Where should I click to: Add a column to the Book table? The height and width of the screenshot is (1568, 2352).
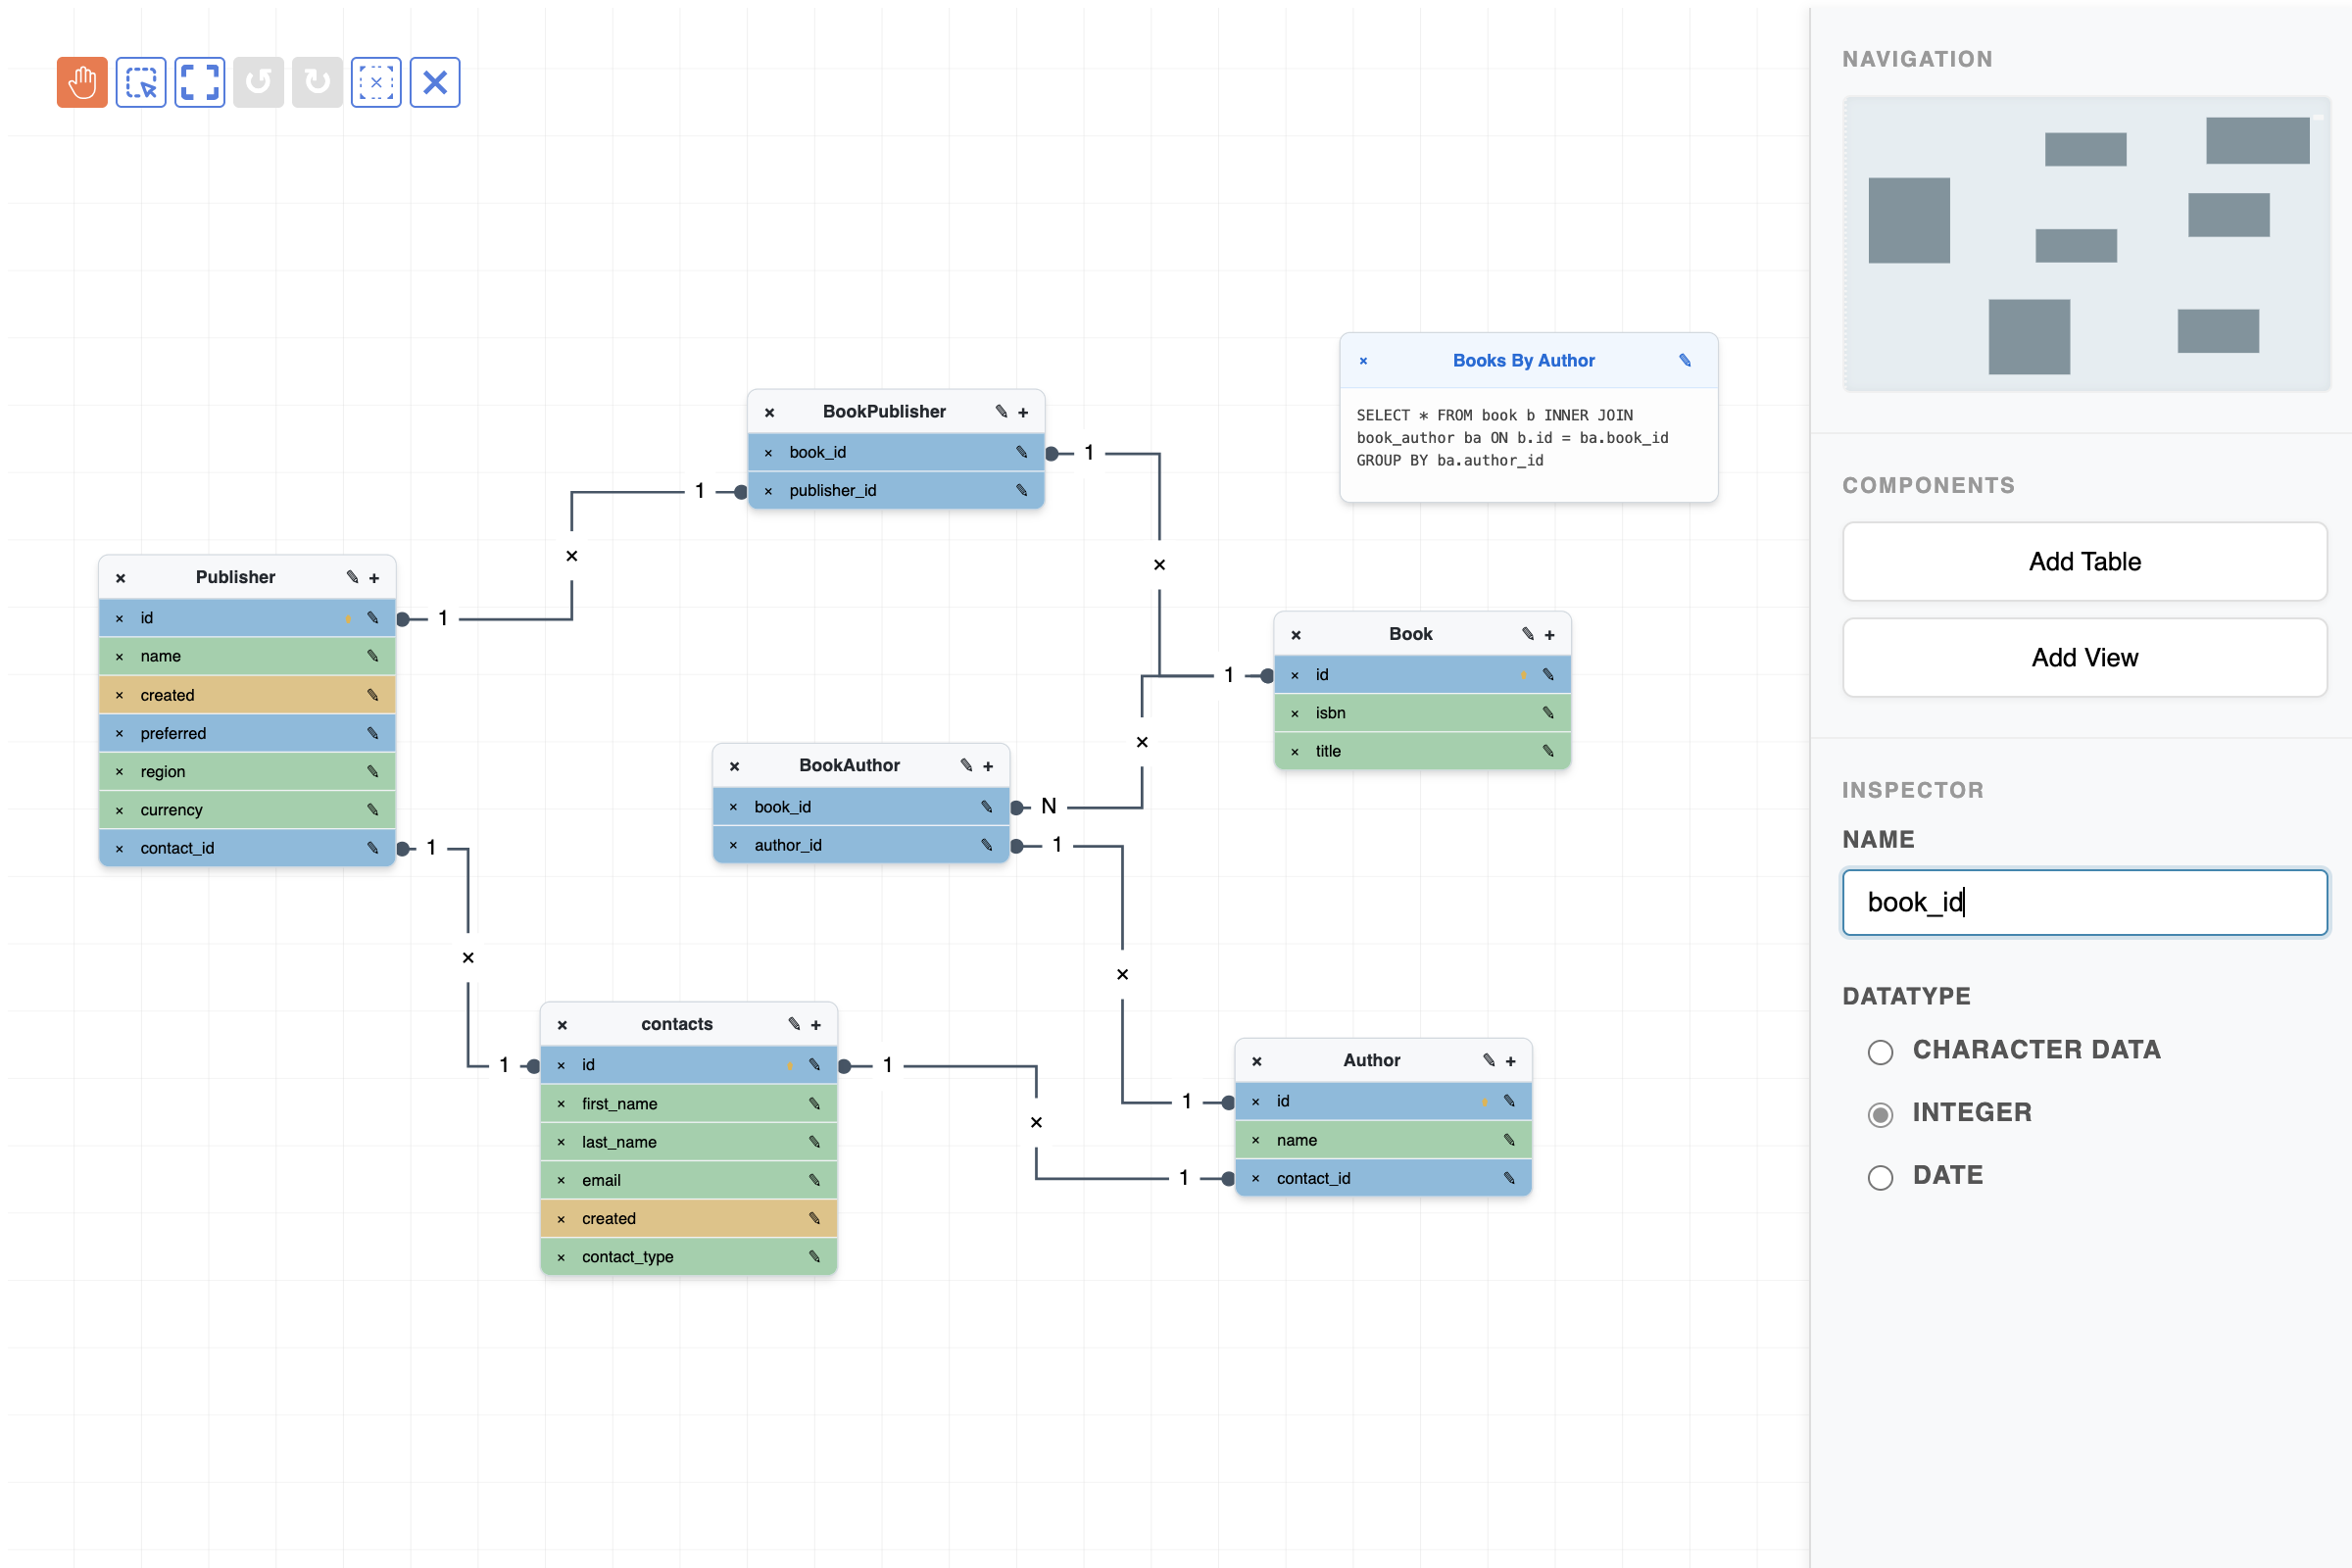(1550, 635)
